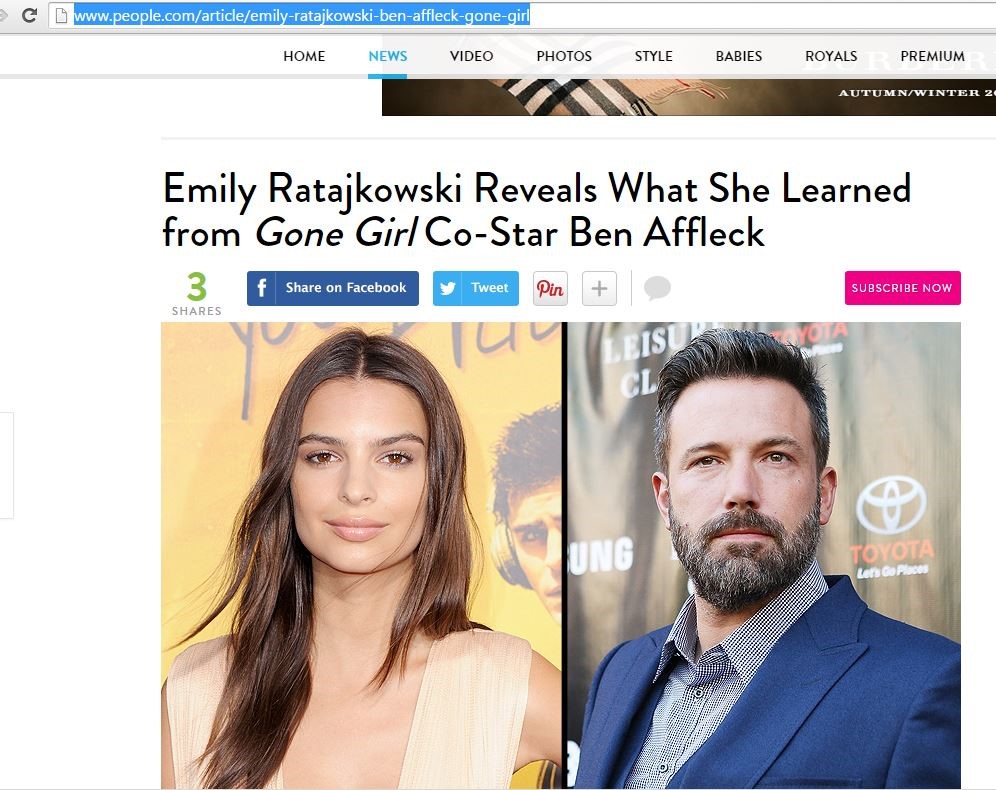996x790 pixels.
Task: Open the BABIES section
Action: 739,56
